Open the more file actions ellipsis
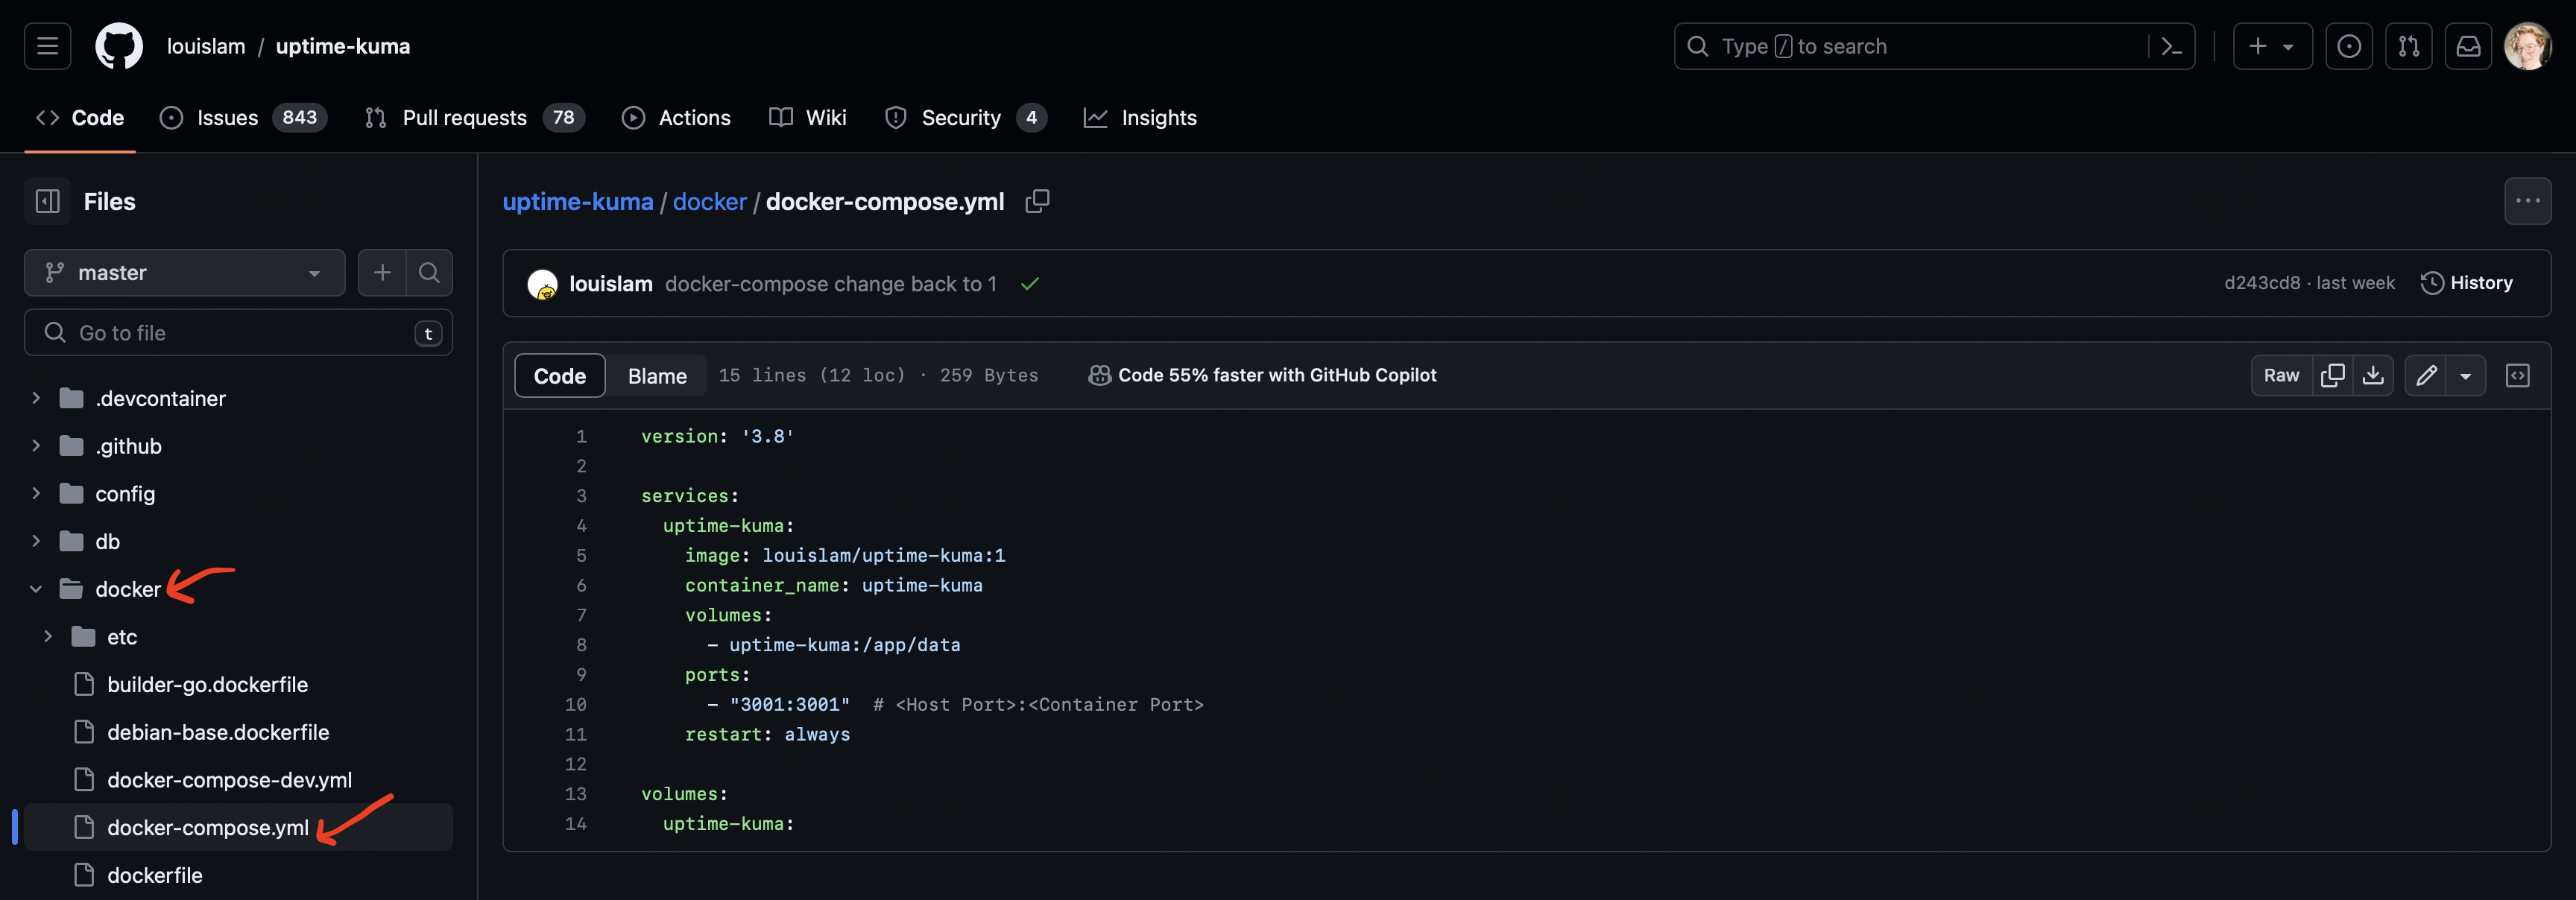This screenshot has height=900, width=2576. click(2527, 201)
